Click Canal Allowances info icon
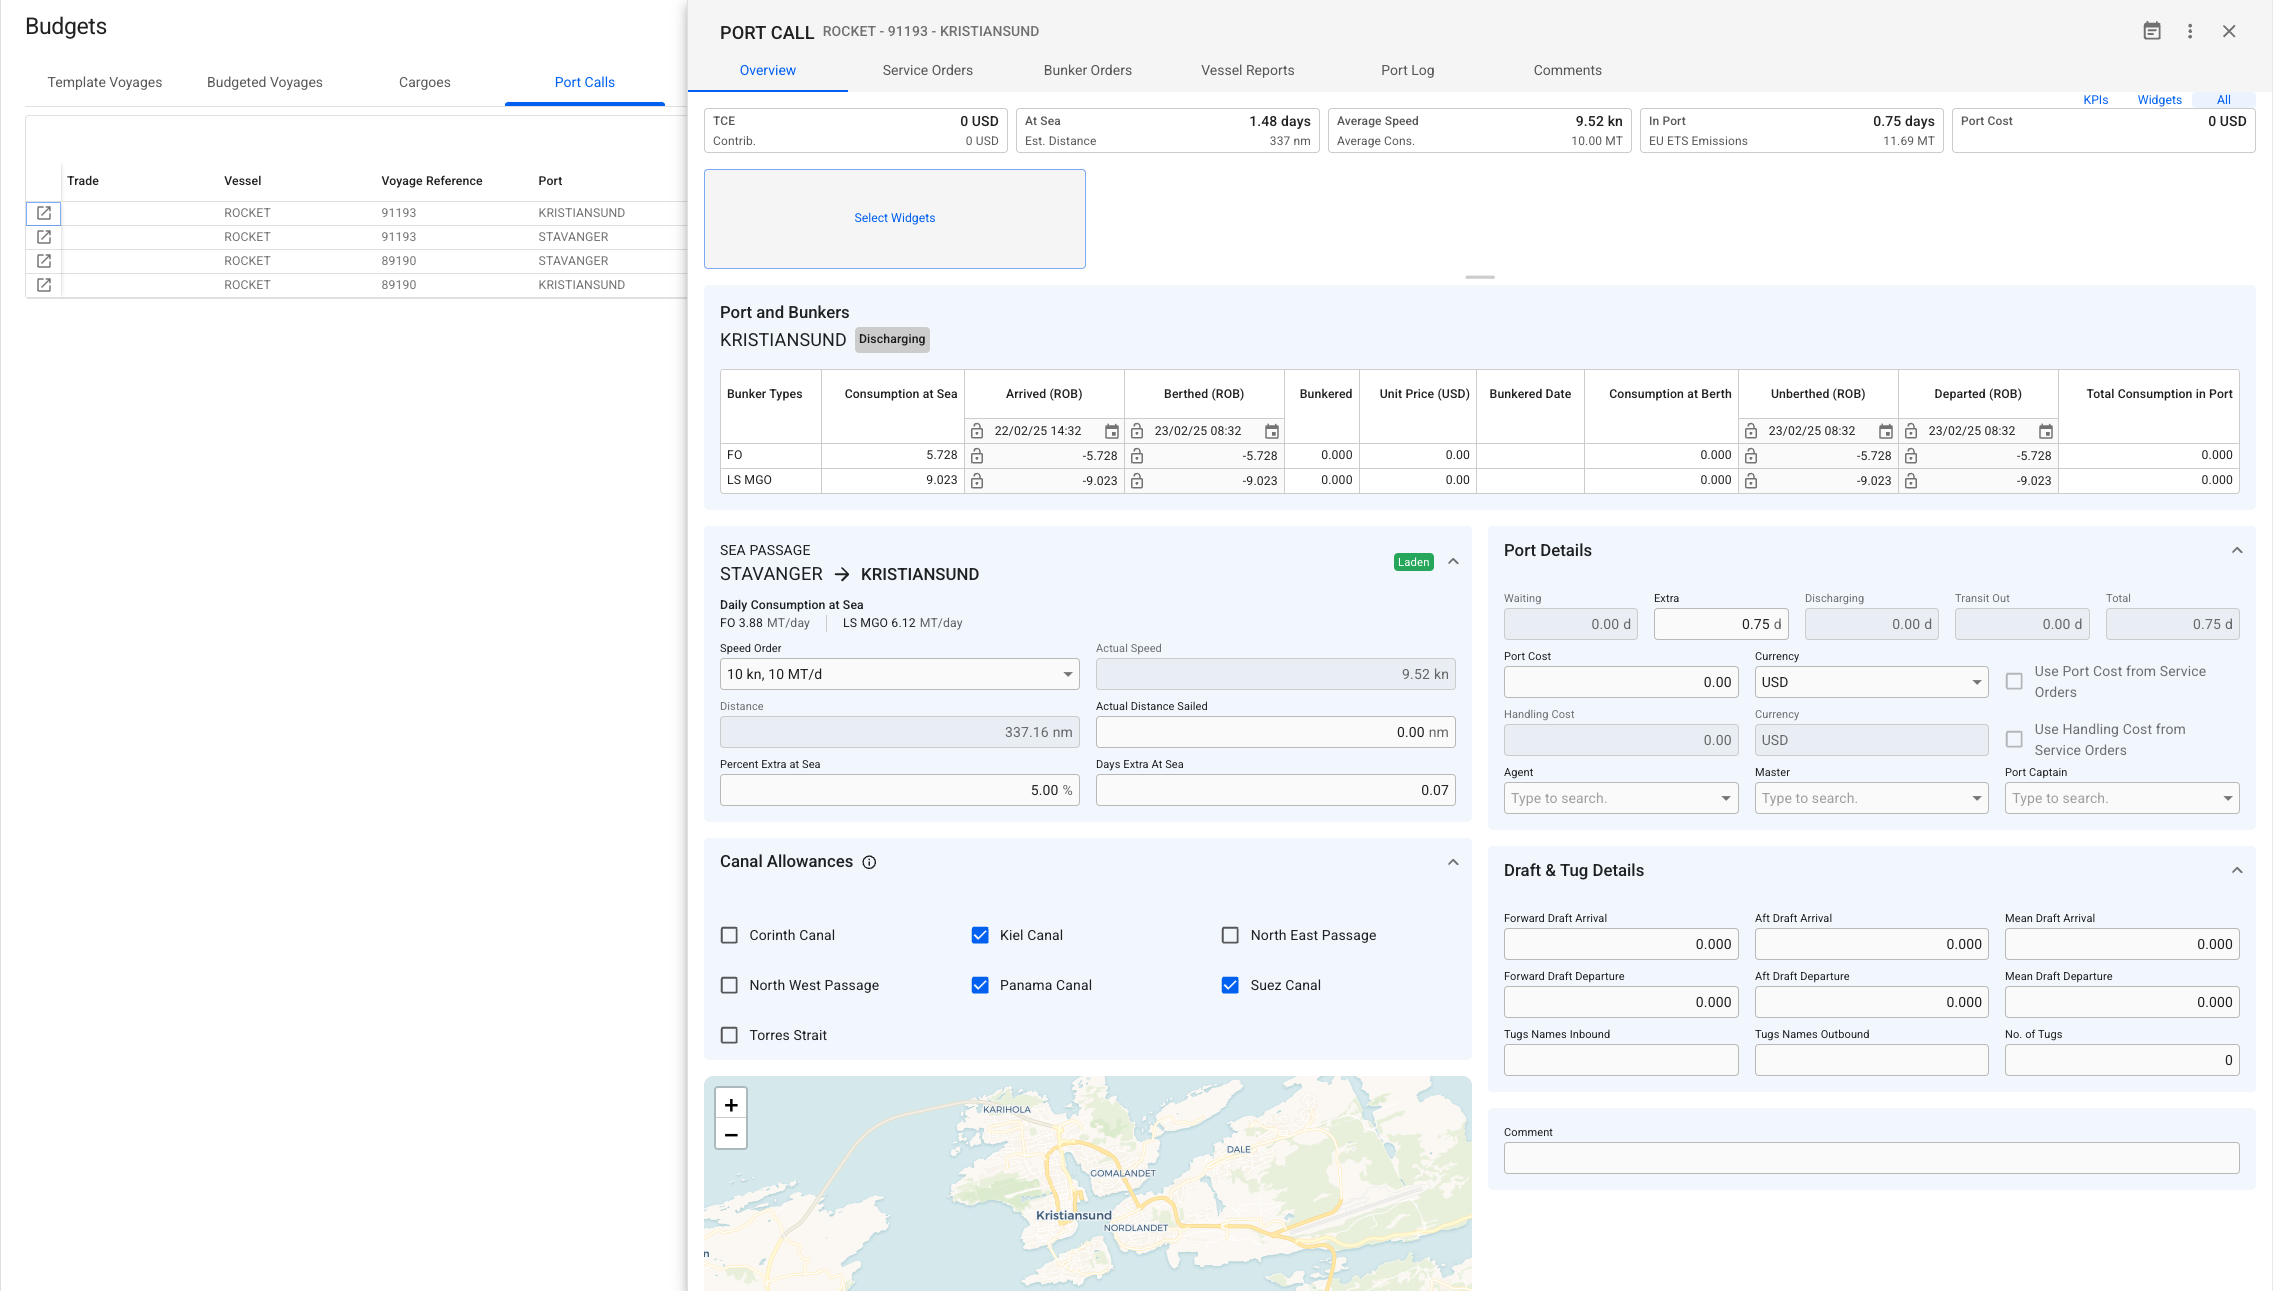This screenshot has width=2273, height=1291. tap(869, 862)
